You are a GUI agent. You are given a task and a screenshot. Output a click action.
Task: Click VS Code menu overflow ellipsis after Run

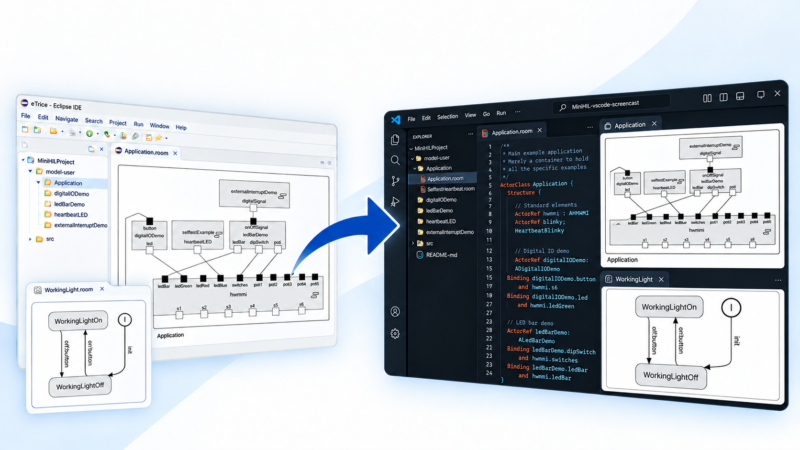click(x=517, y=112)
